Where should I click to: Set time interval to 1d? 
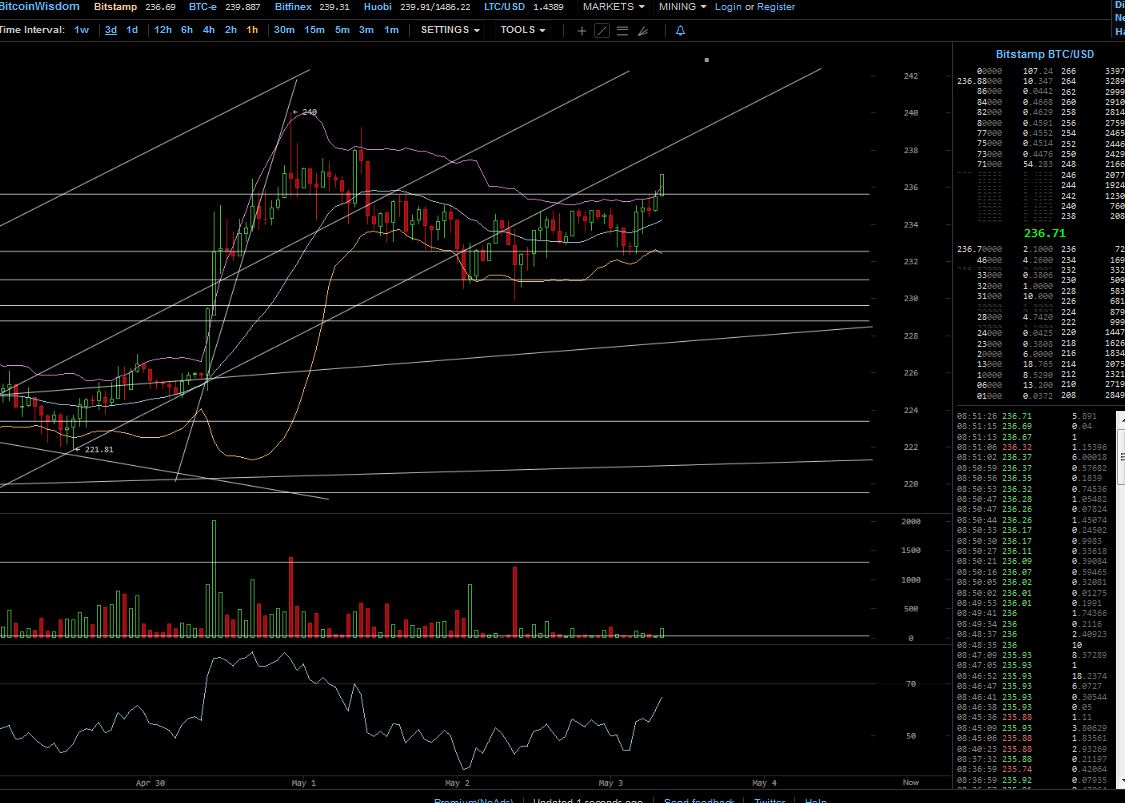[x=132, y=30]
